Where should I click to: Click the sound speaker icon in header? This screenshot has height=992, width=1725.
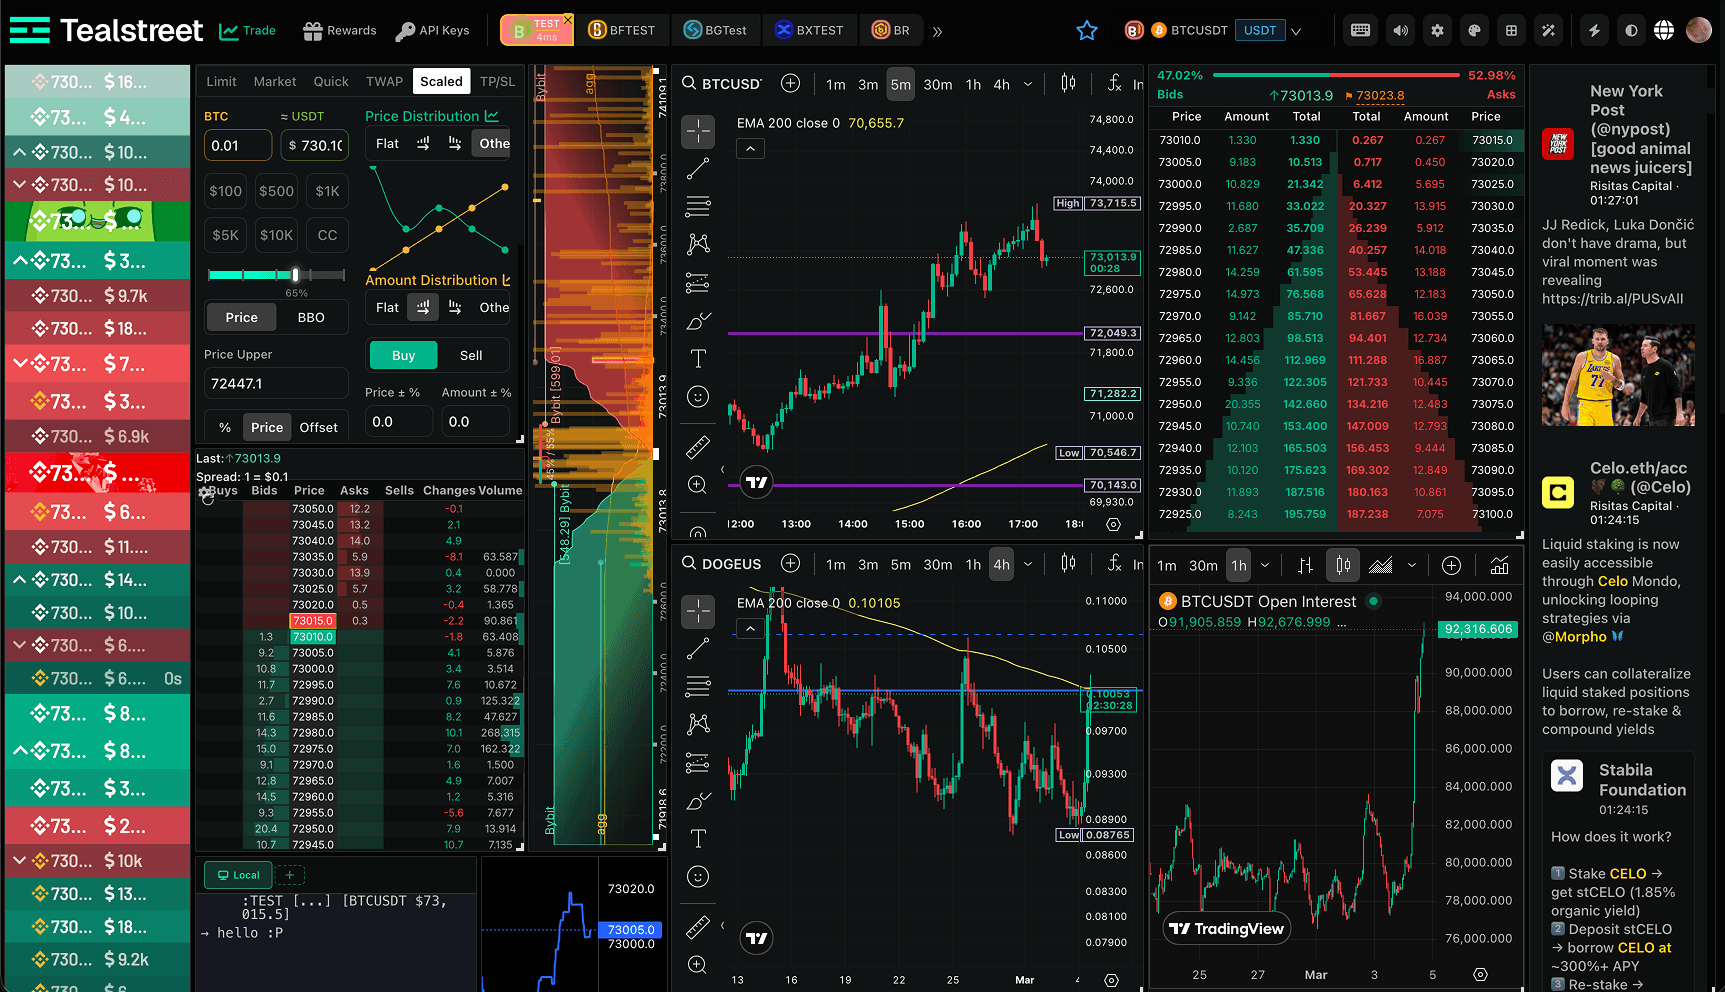tap(1400, 30)
